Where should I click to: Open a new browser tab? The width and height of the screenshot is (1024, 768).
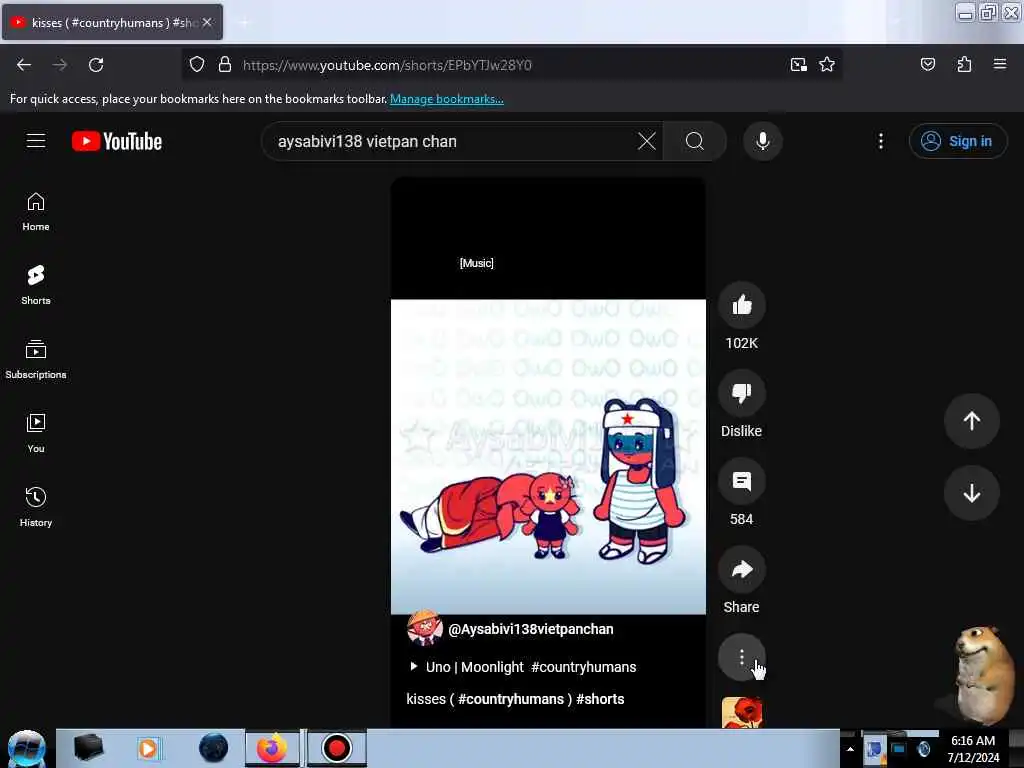(x=244, y=22)
